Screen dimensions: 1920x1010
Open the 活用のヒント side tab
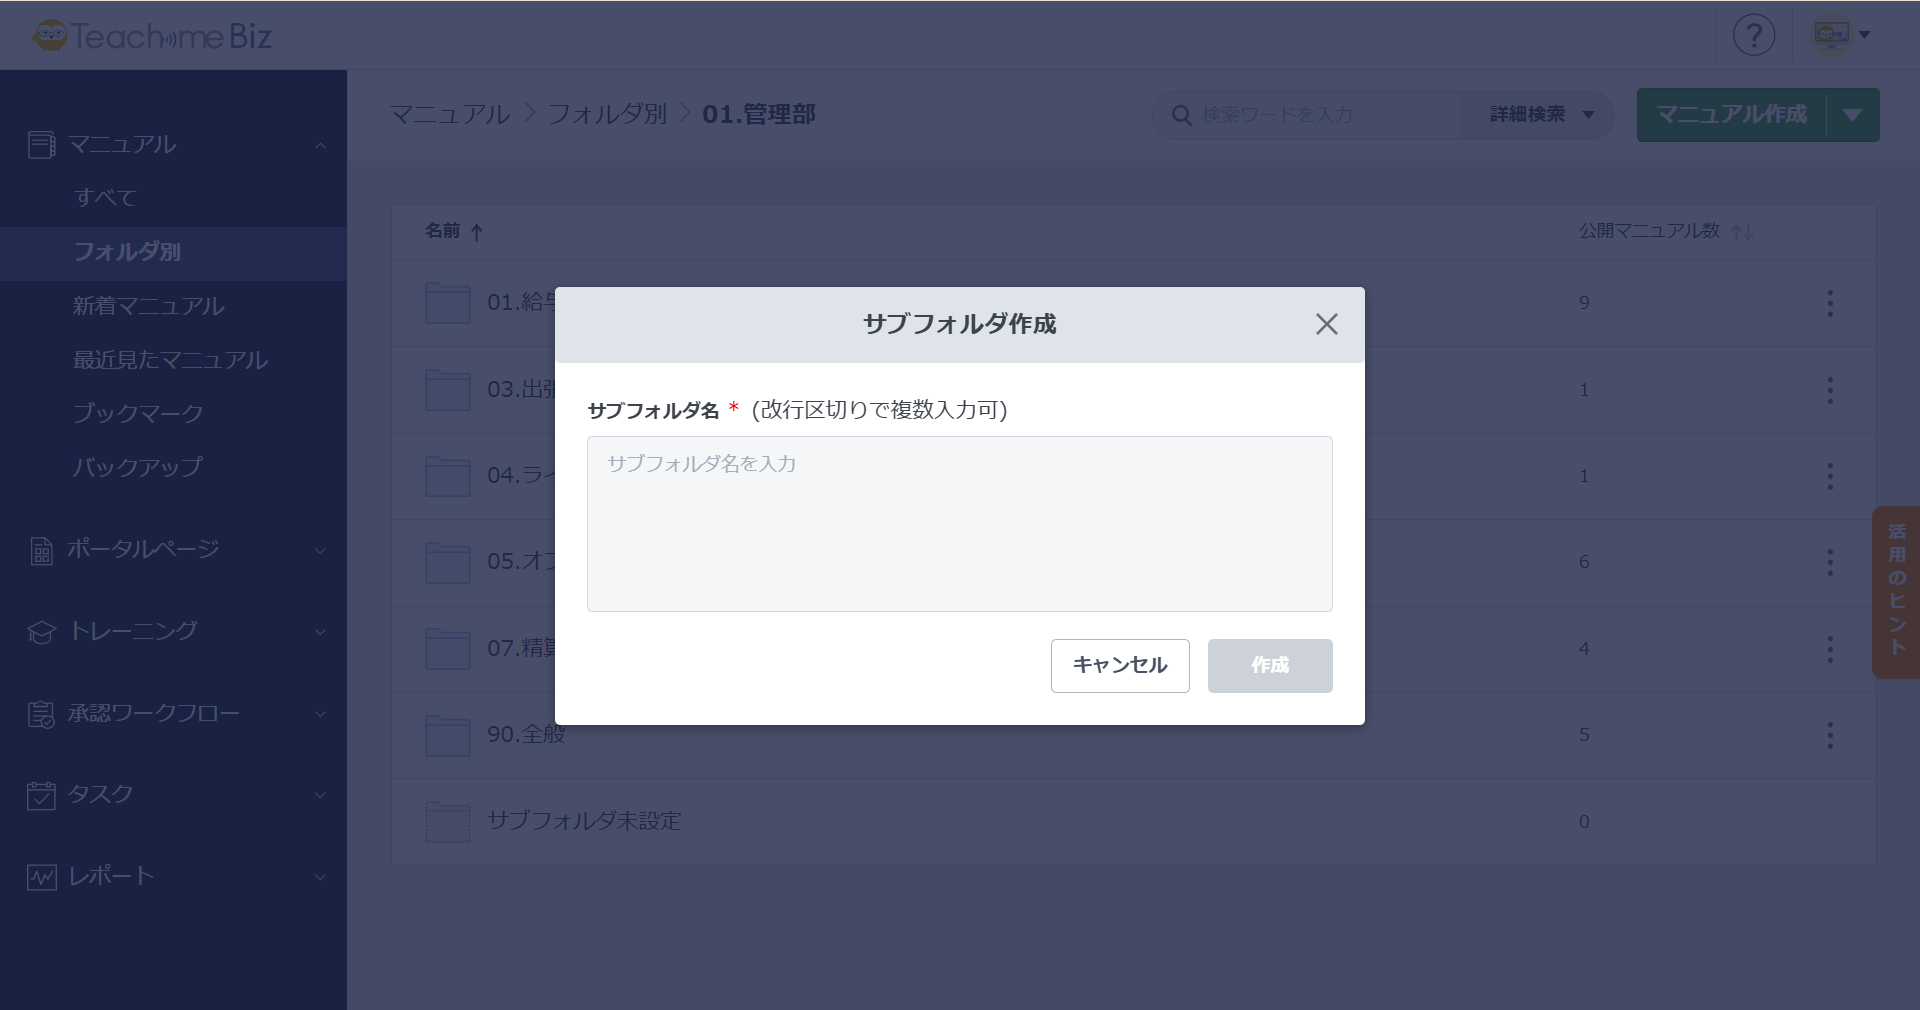coord(1896,592)
